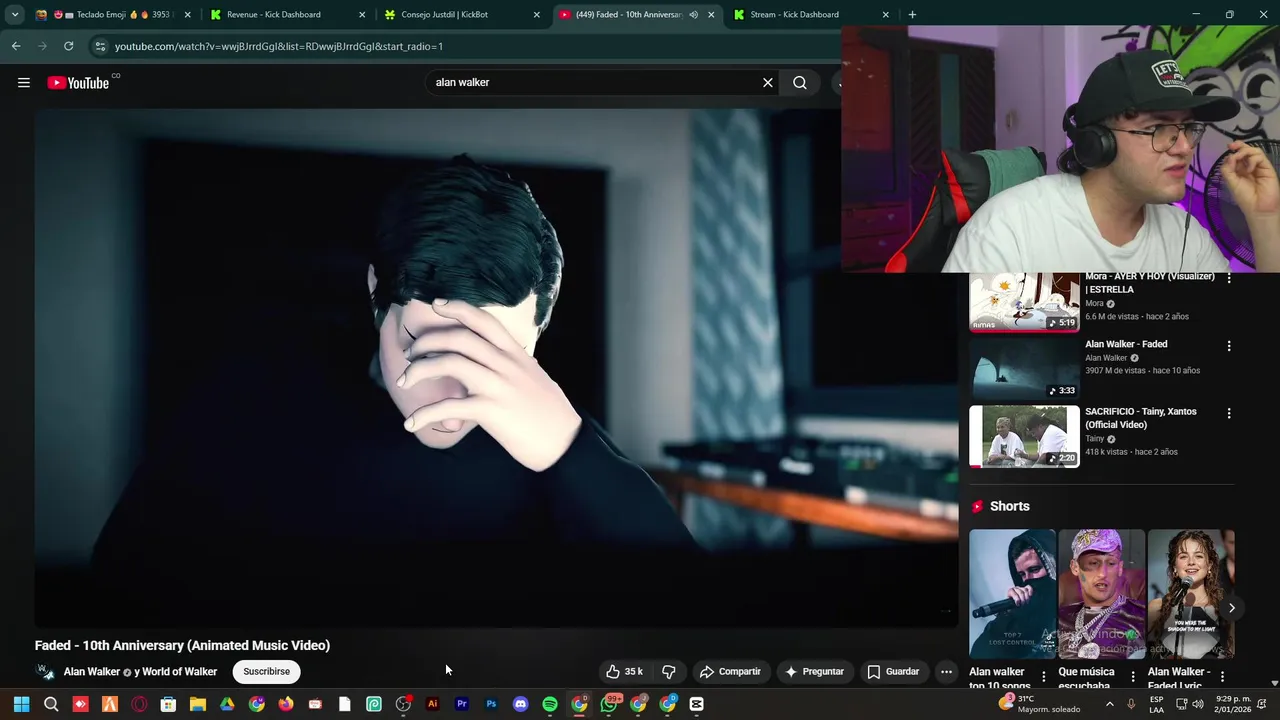Open OBS Studio from taskbar
This screenshot has width=1280, height=720.
[x=403, y=705]
